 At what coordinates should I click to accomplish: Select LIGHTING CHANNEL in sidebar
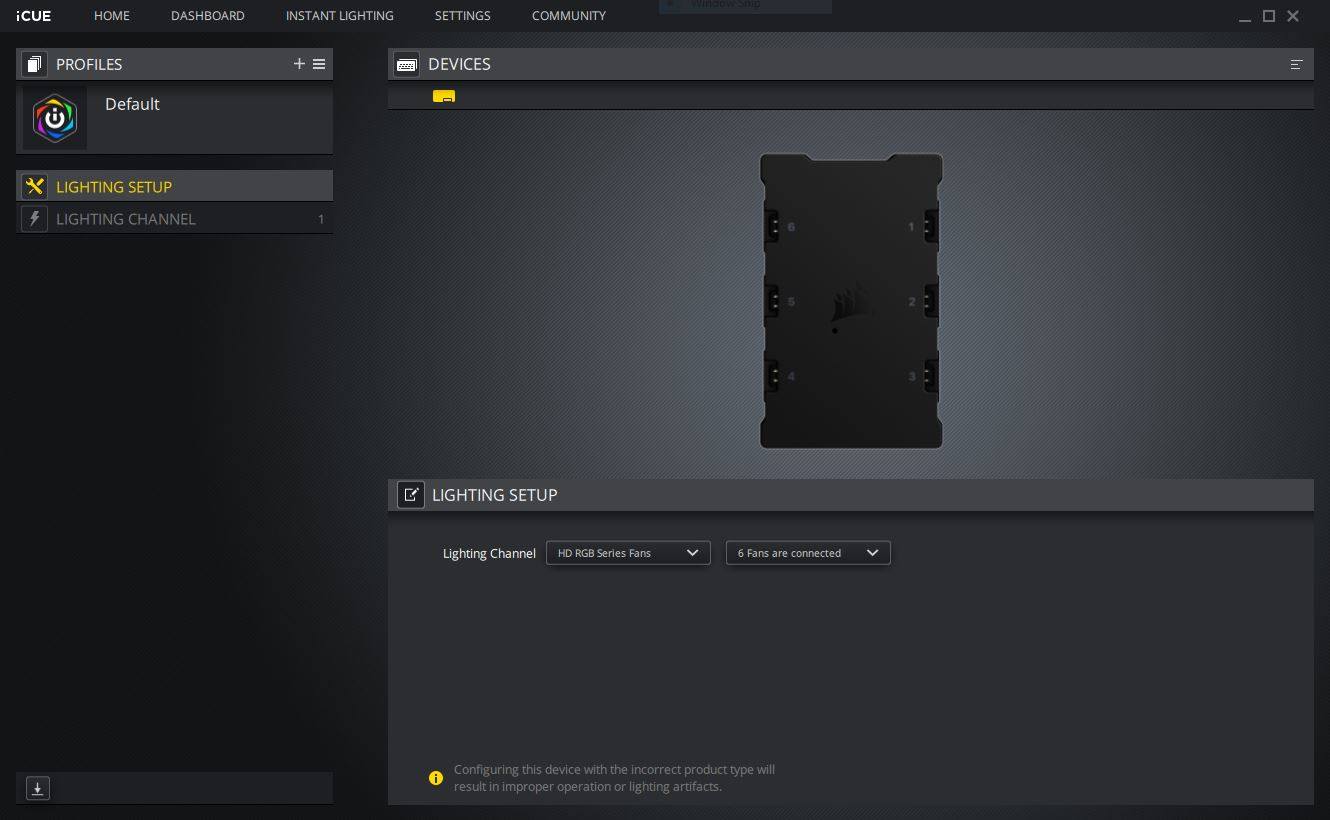point(175,219)
